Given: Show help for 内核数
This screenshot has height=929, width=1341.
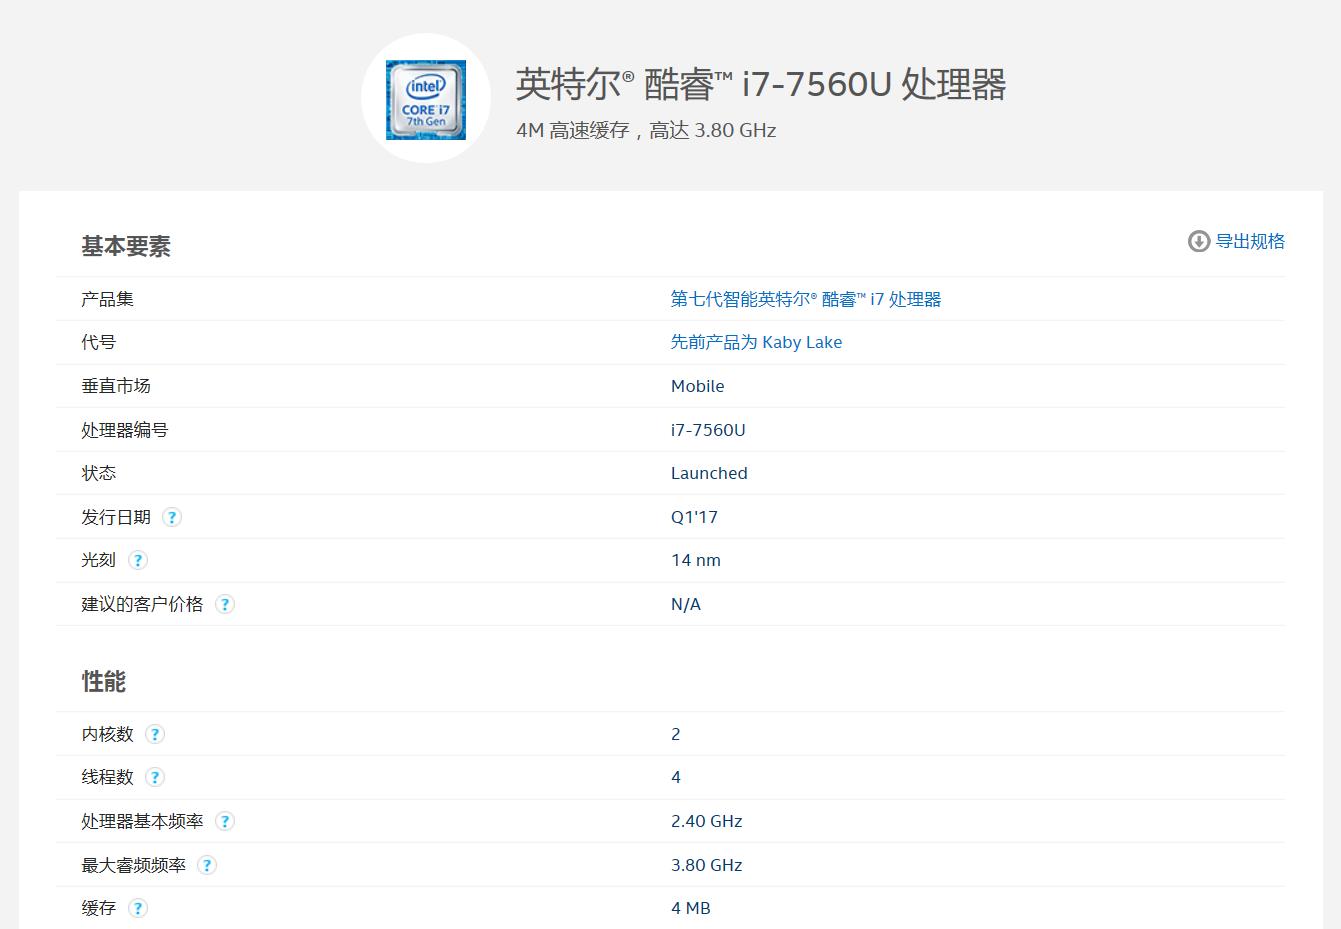Looking at the screenshot, I should [155, 734].
